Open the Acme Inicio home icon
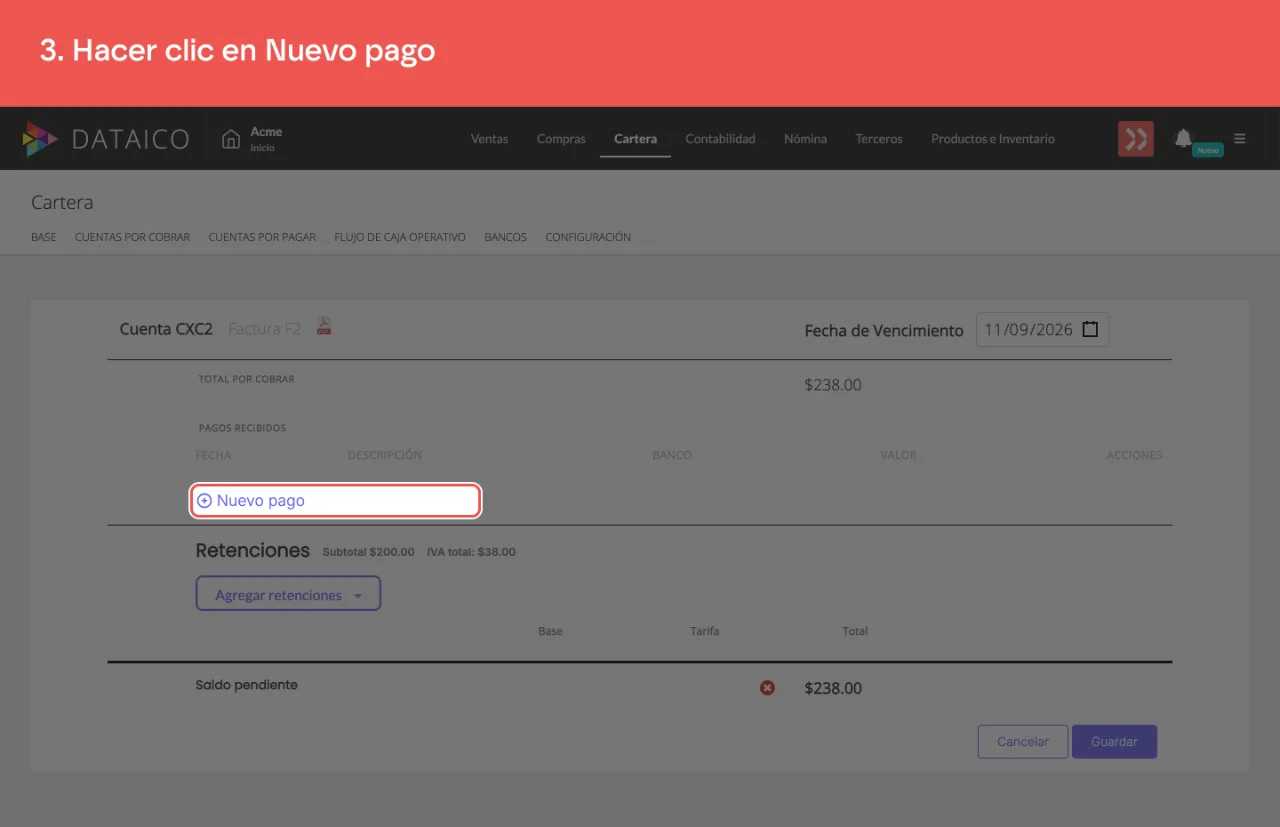The width and height of the screenshot is (1280, 827). (x=231, y=139)
